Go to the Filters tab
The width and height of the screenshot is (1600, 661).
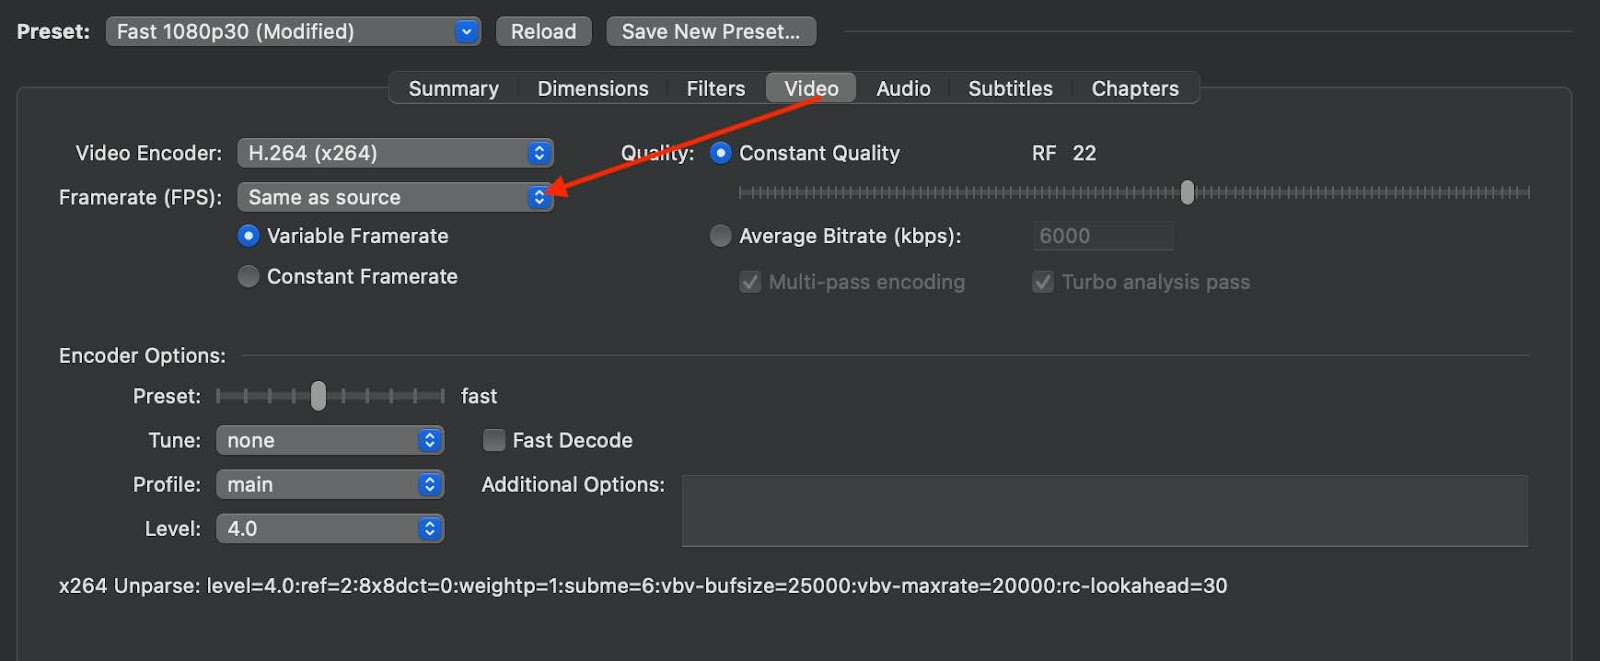pos(715,89)
